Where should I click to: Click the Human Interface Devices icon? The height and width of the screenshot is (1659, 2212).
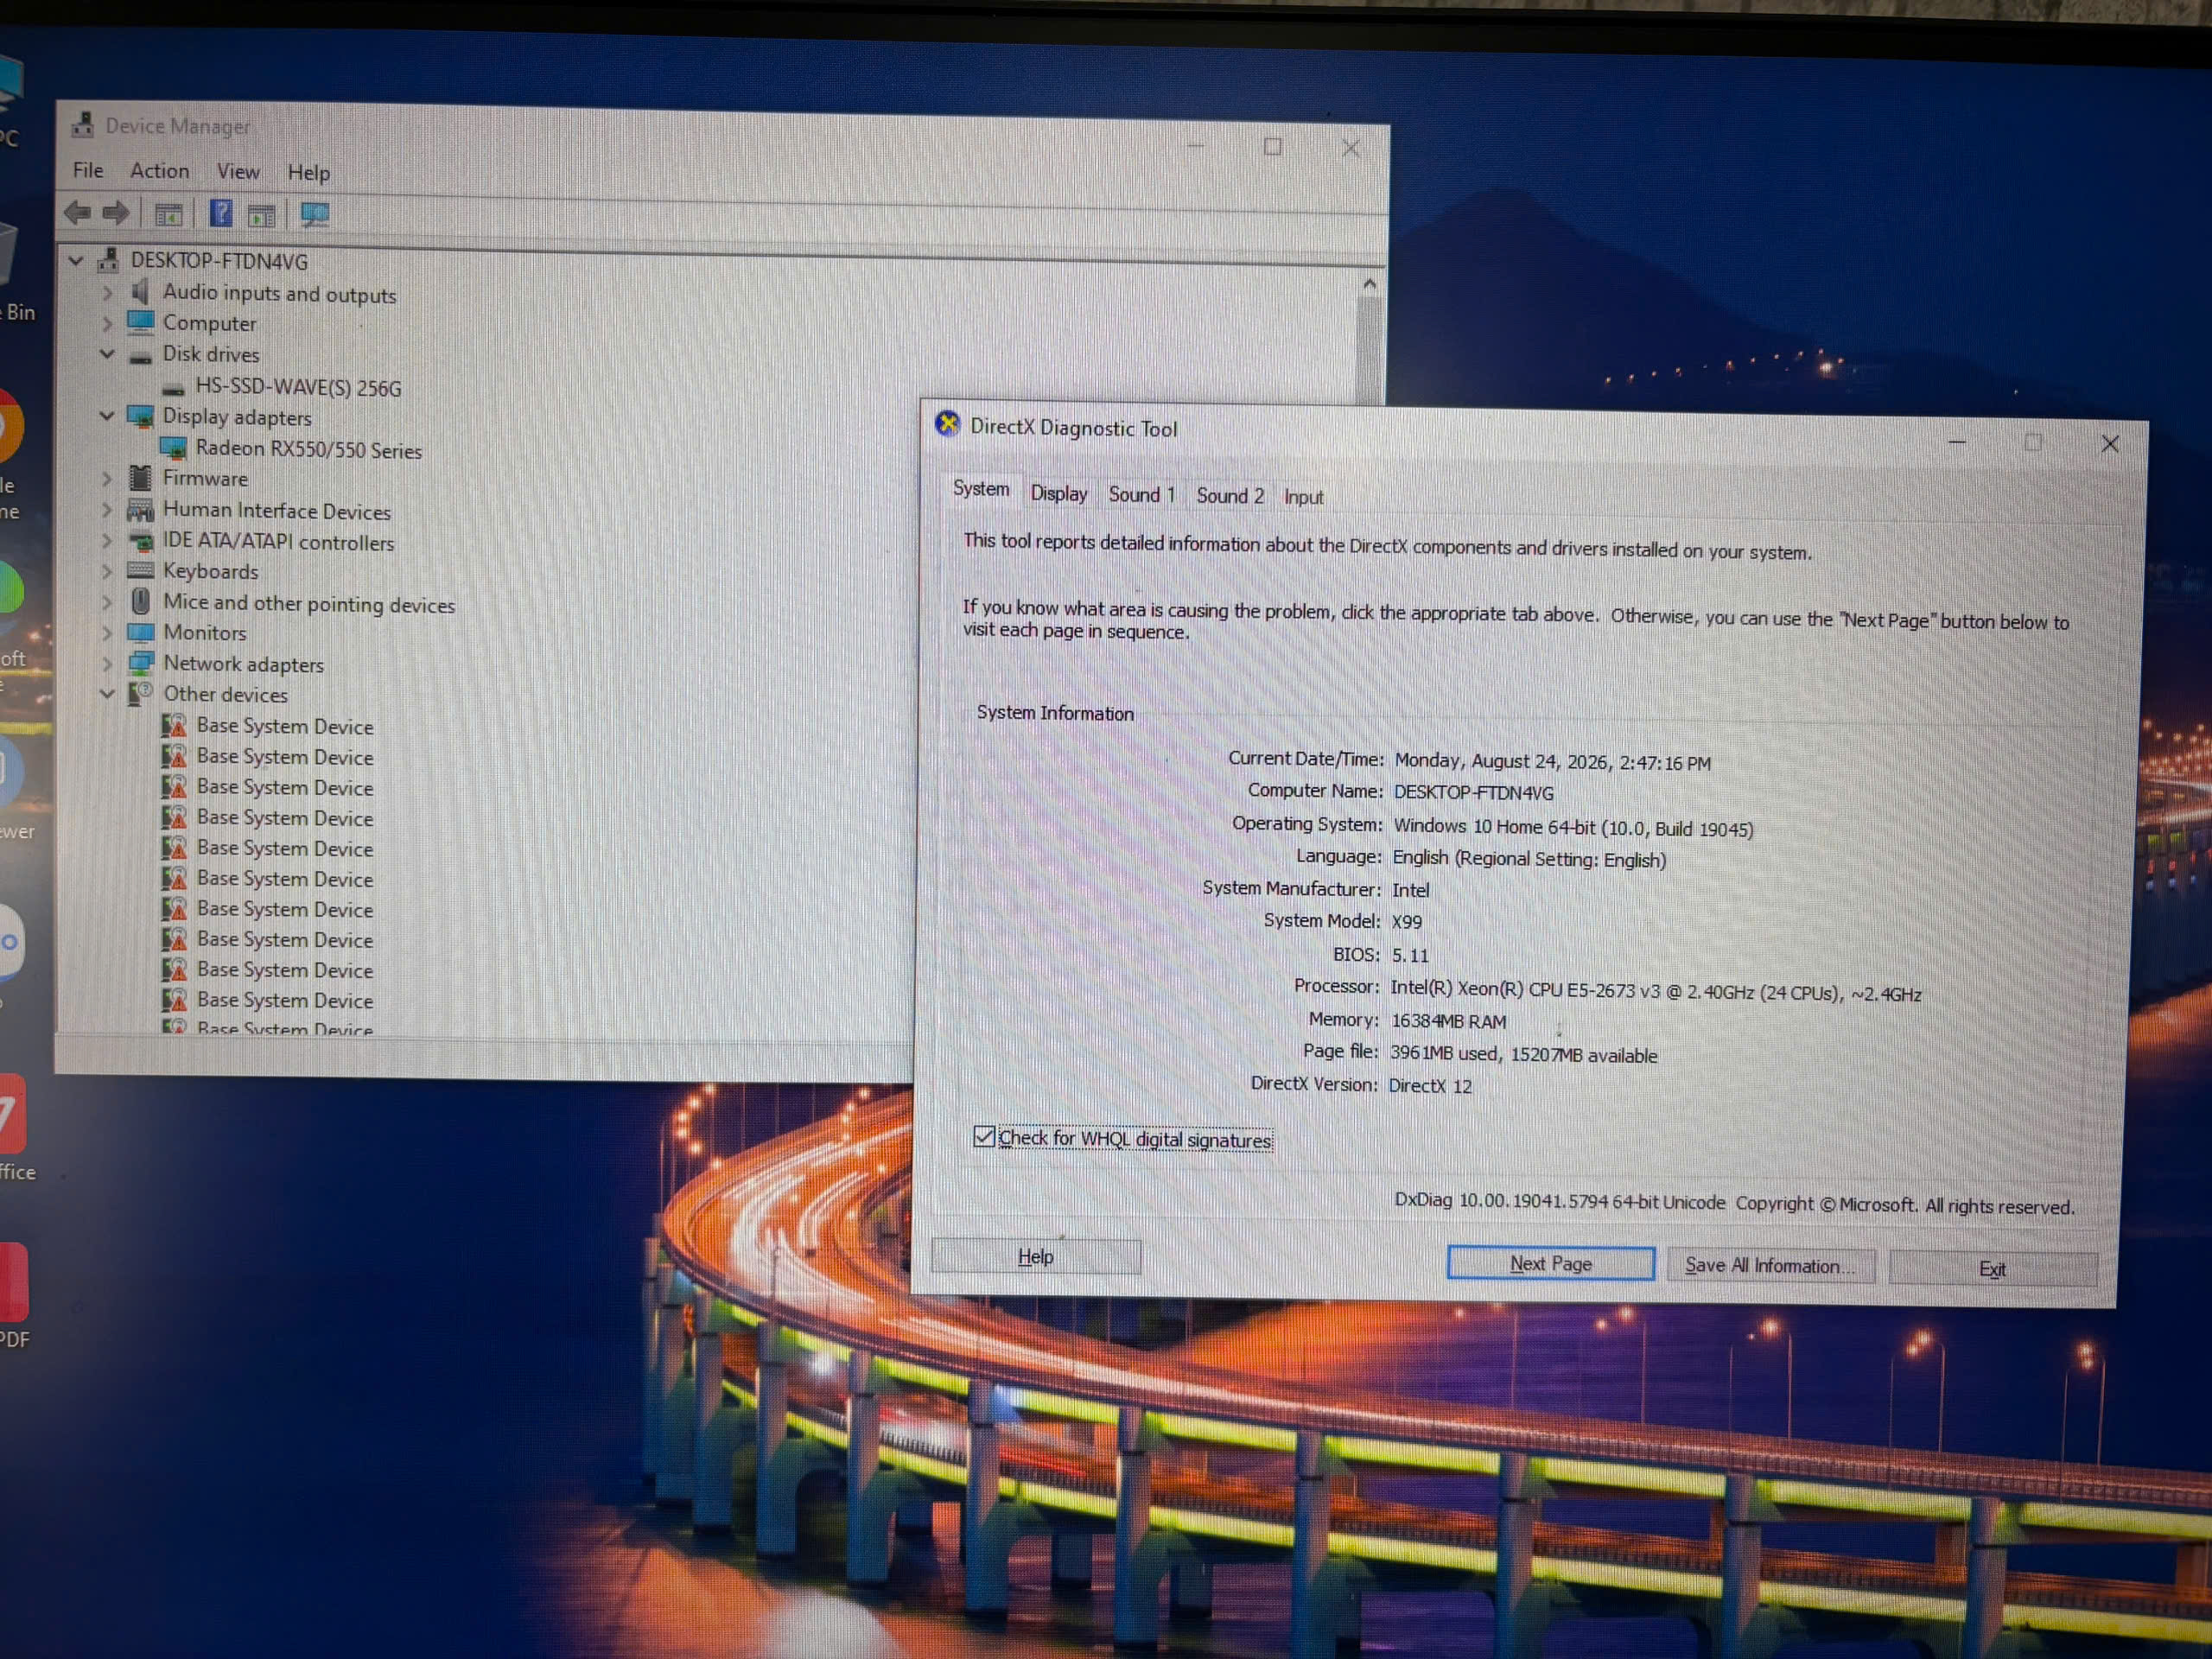pos(141,509)
